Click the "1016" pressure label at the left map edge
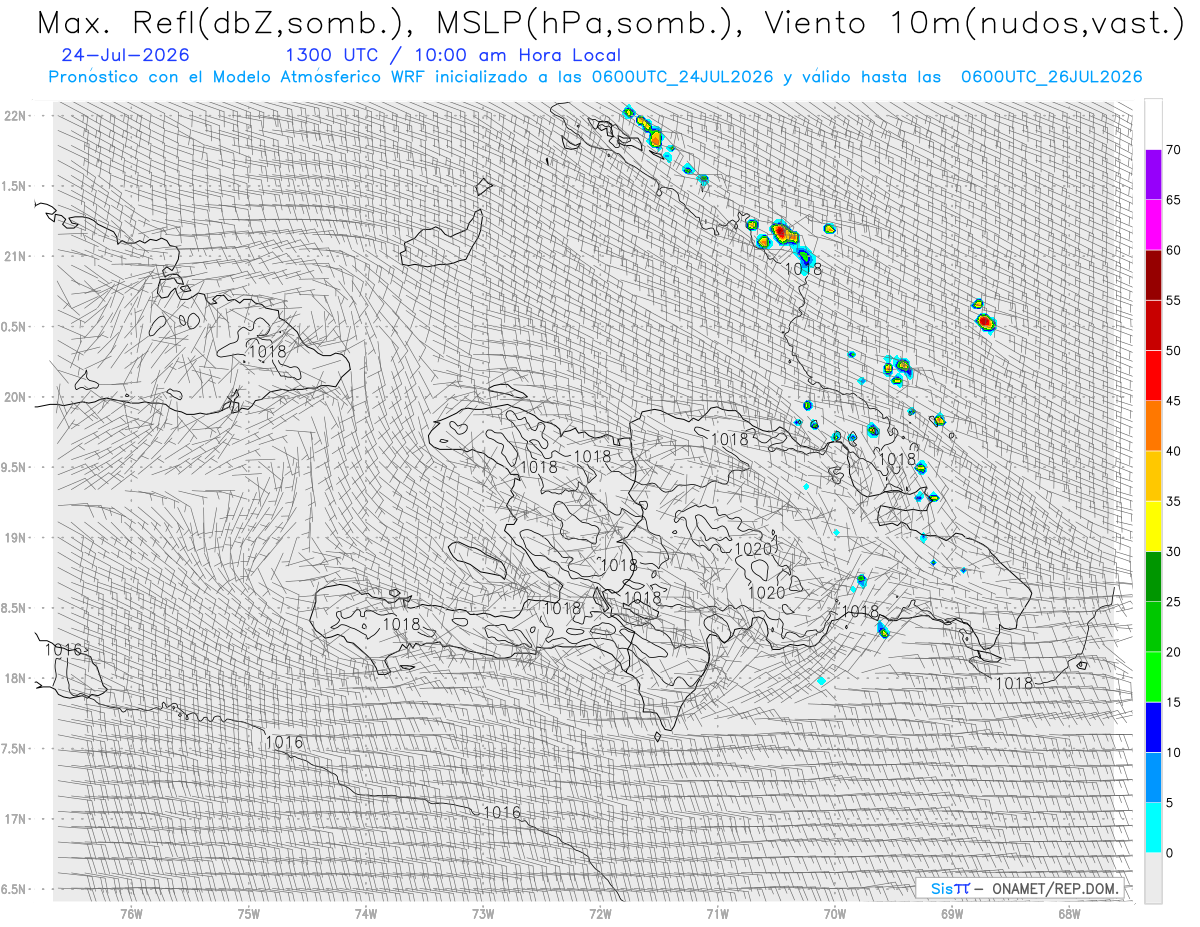1200x927 pixels. [x=63, y=649]
